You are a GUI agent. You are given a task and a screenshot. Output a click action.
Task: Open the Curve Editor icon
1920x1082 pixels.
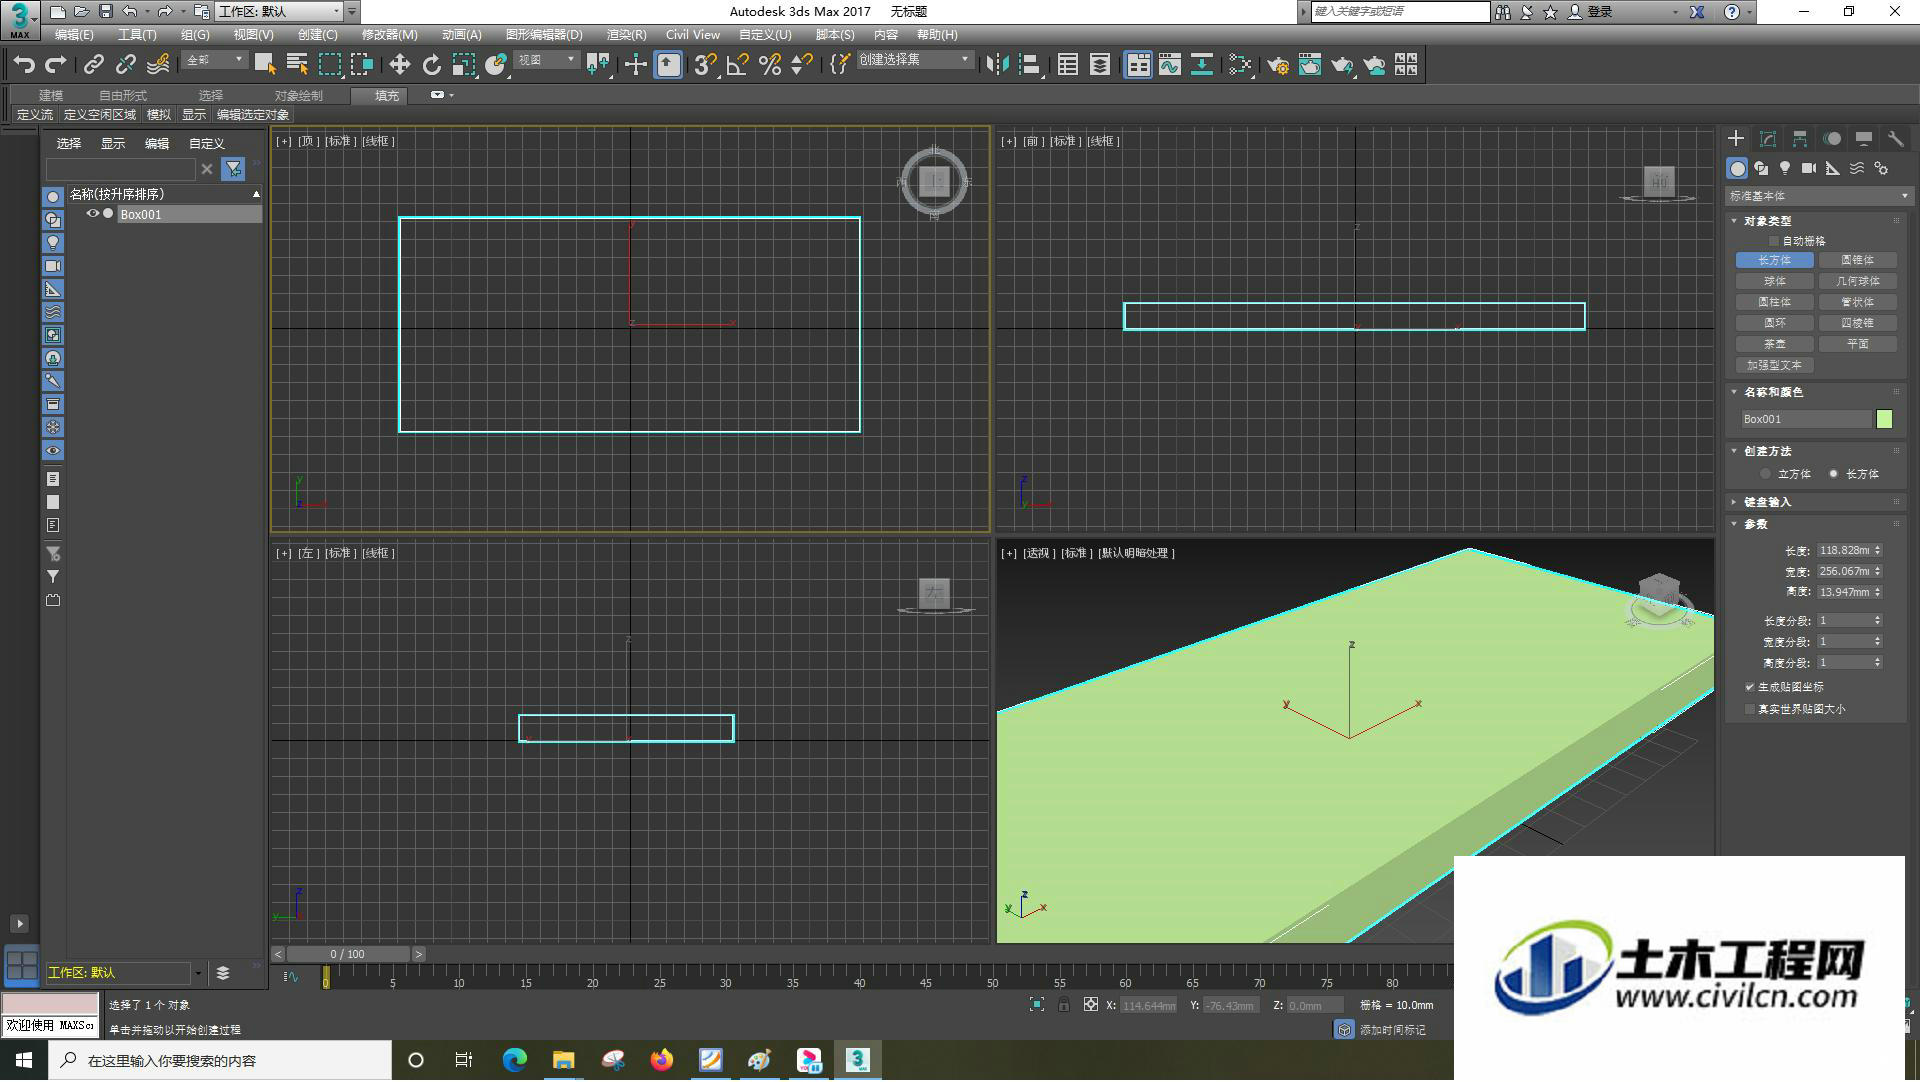click(1170, 65)
